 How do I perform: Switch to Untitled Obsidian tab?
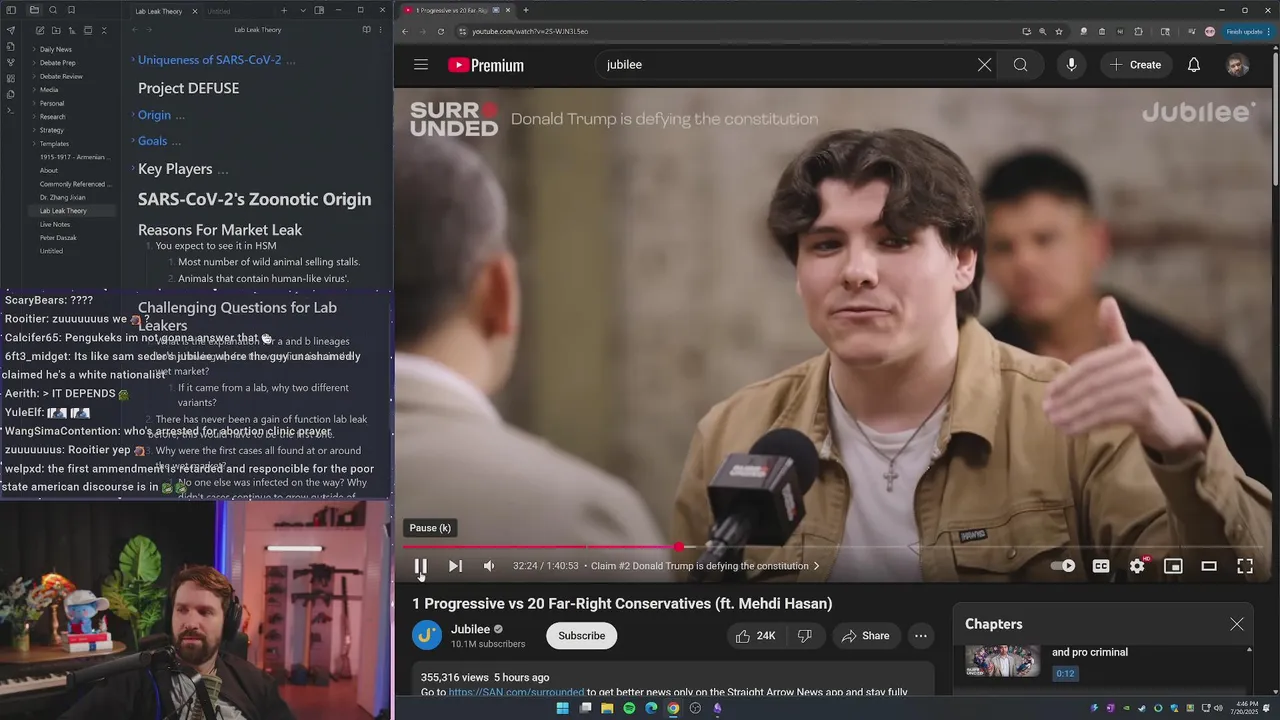coord(219,11)
